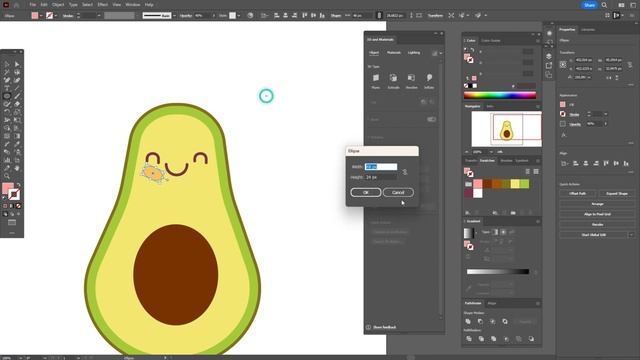Open brush definition dropdown in control bar
The image size is (640, 360).
pyautogui.click(x=174, y=16)
